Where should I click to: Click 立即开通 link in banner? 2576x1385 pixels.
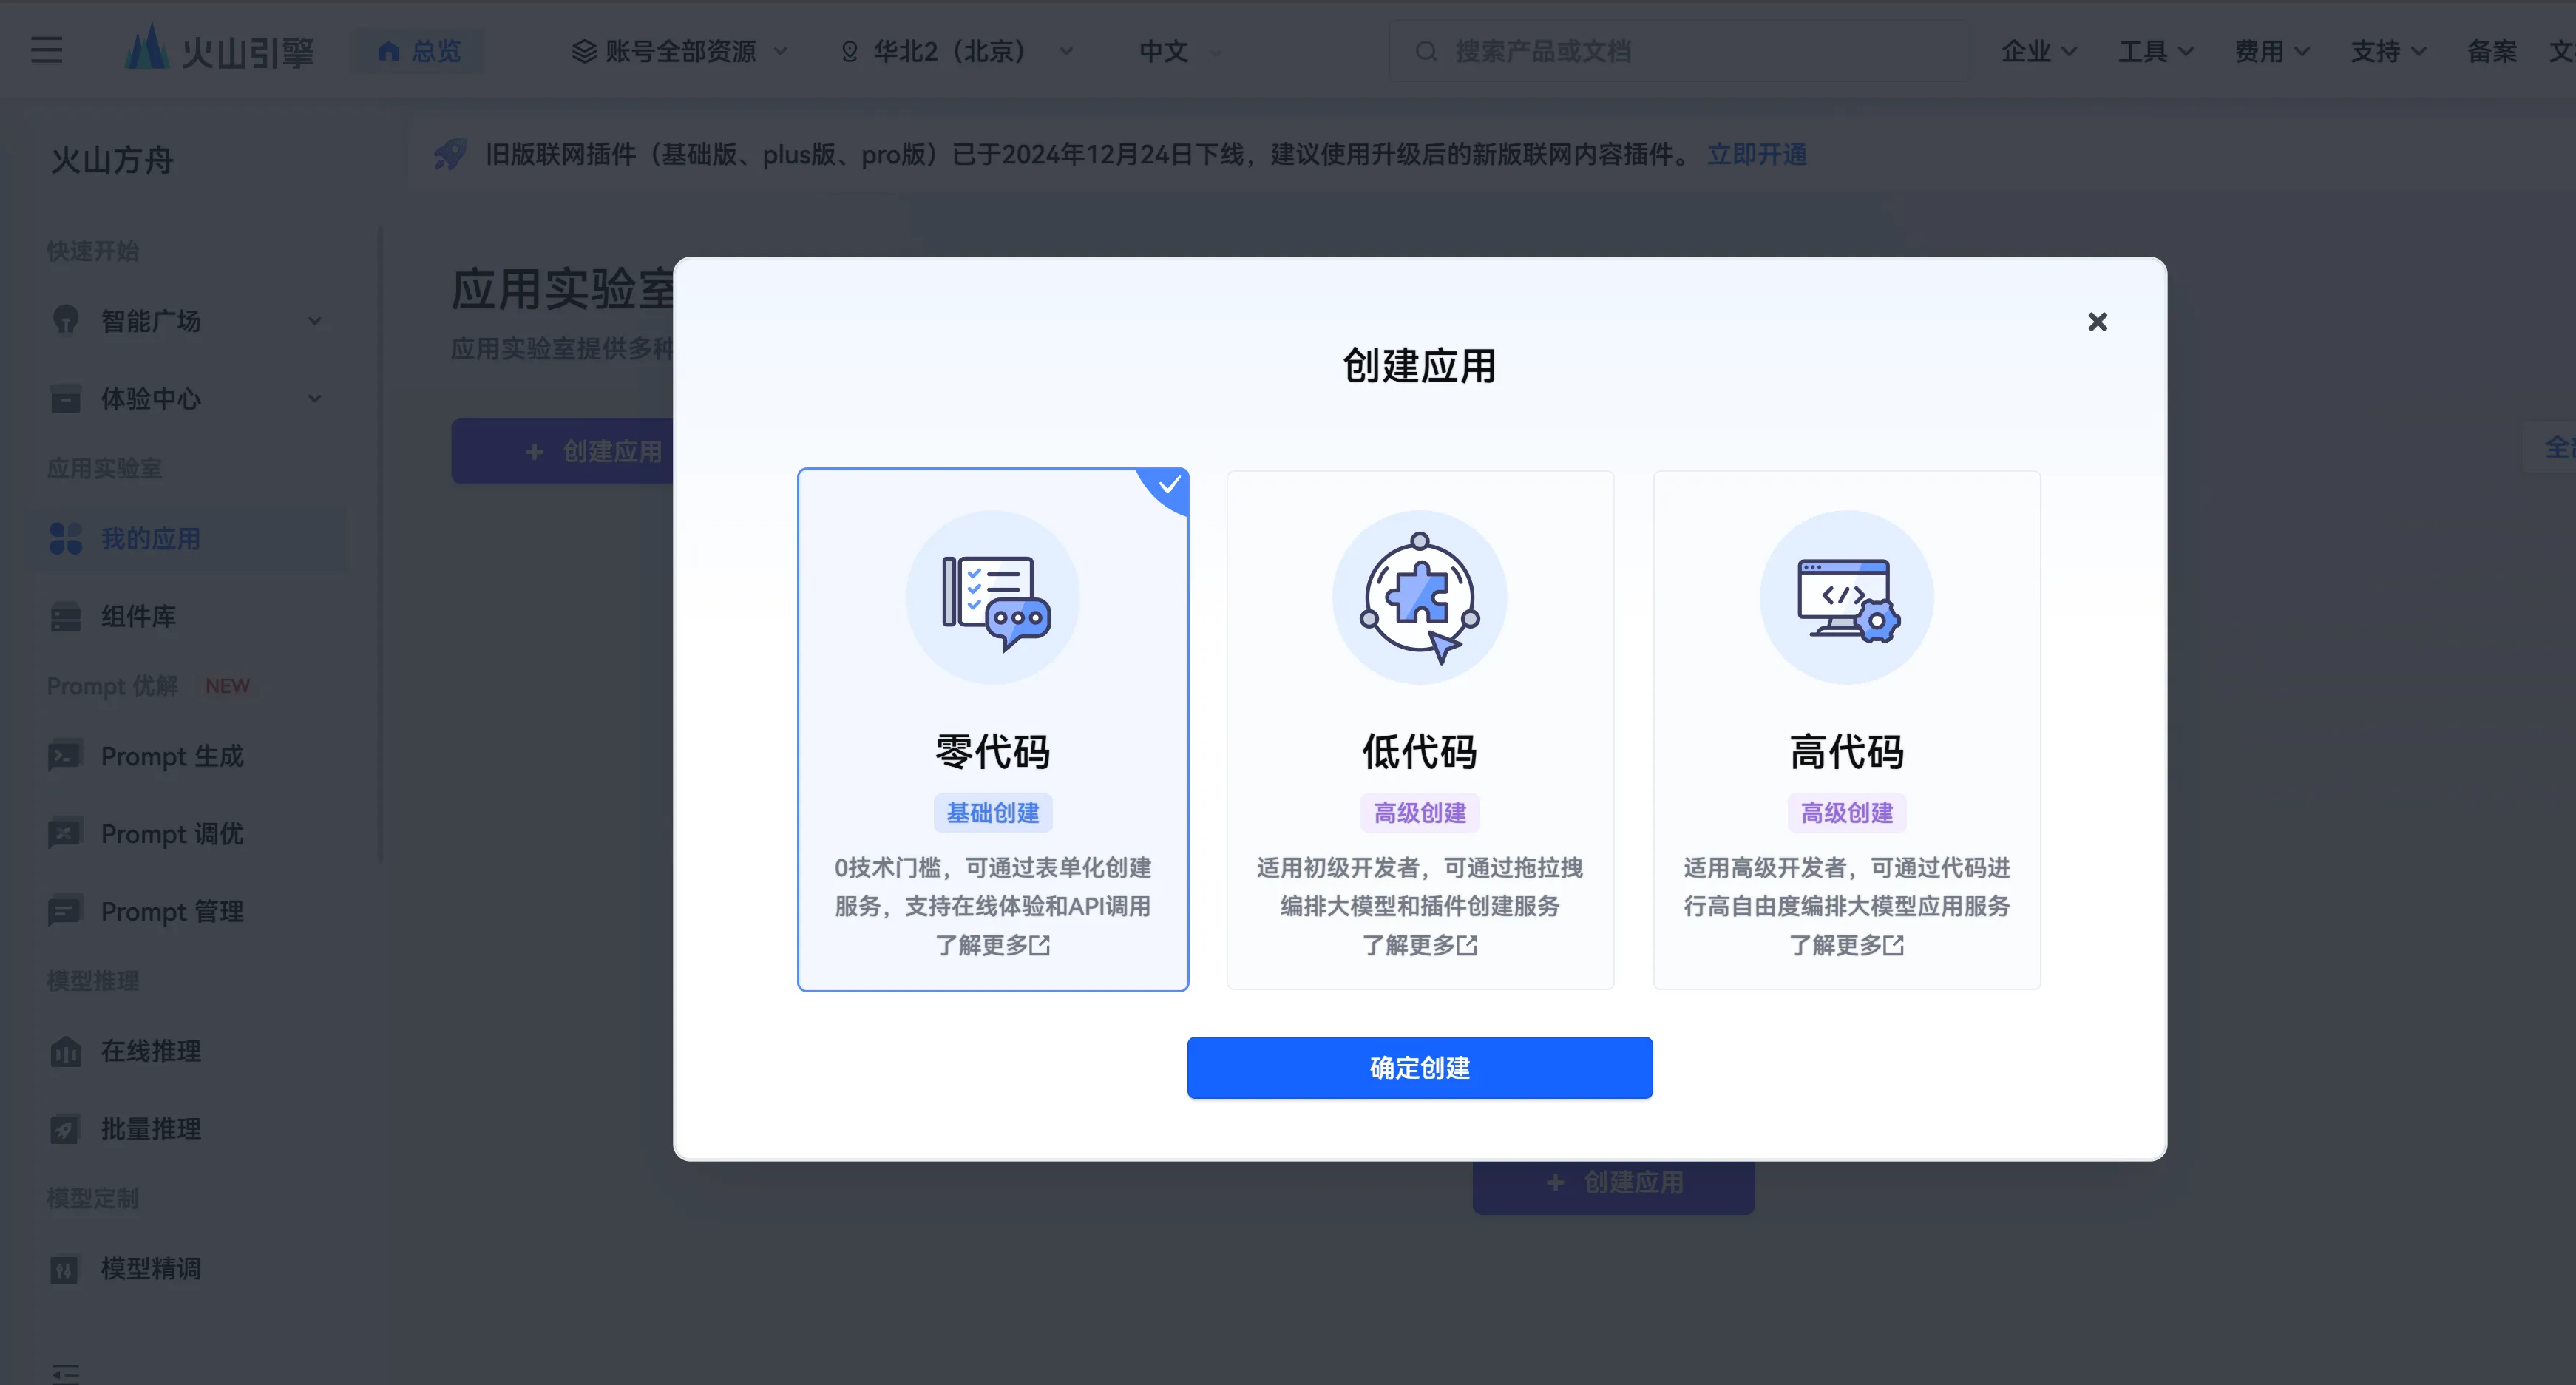[x=1757, y=154]
